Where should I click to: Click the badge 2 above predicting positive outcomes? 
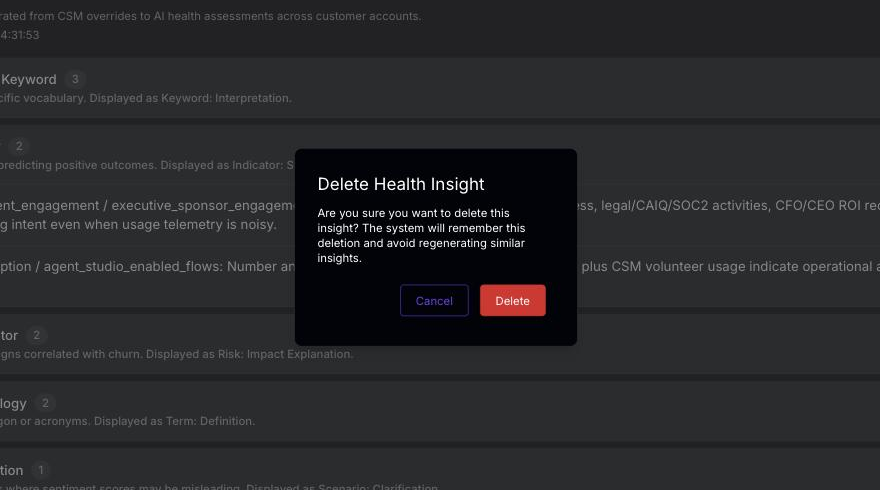(19, 146)
